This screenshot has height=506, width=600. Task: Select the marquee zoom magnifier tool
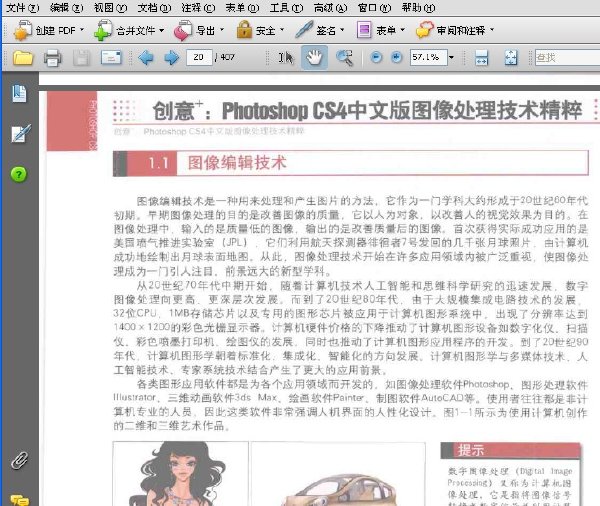point(344,58)
